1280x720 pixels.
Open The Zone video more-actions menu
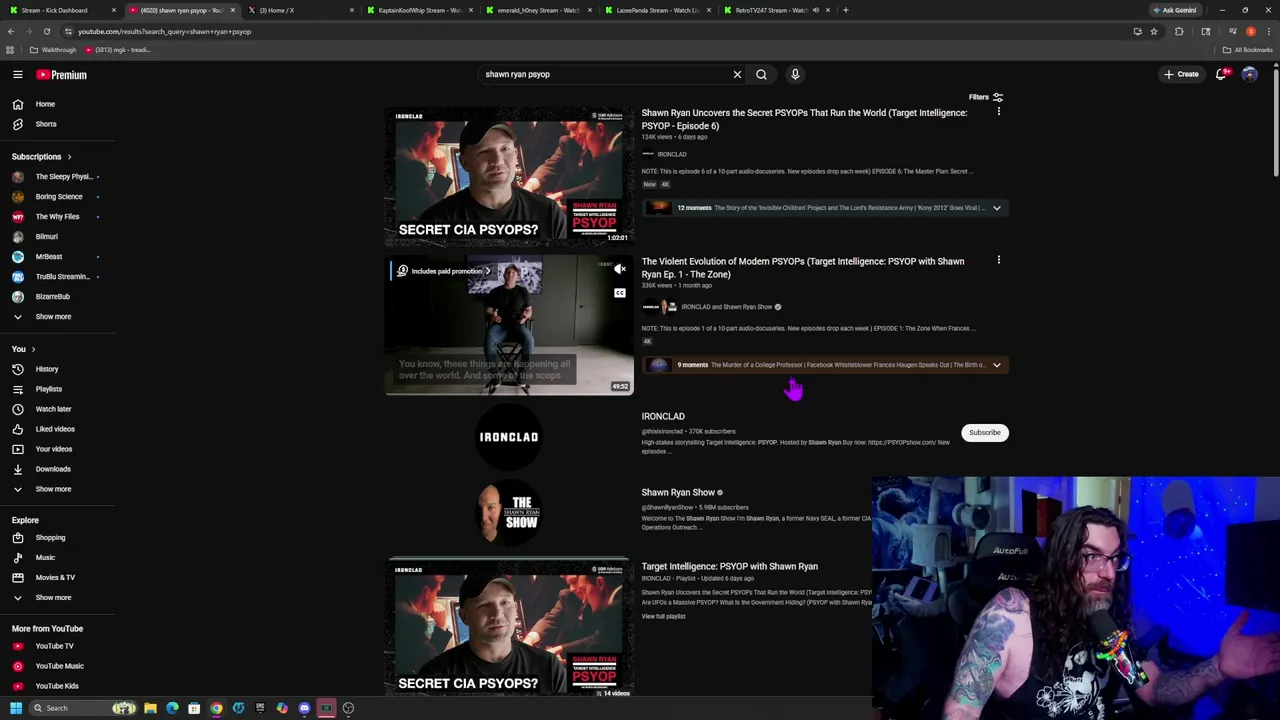(x=998, y=260)
